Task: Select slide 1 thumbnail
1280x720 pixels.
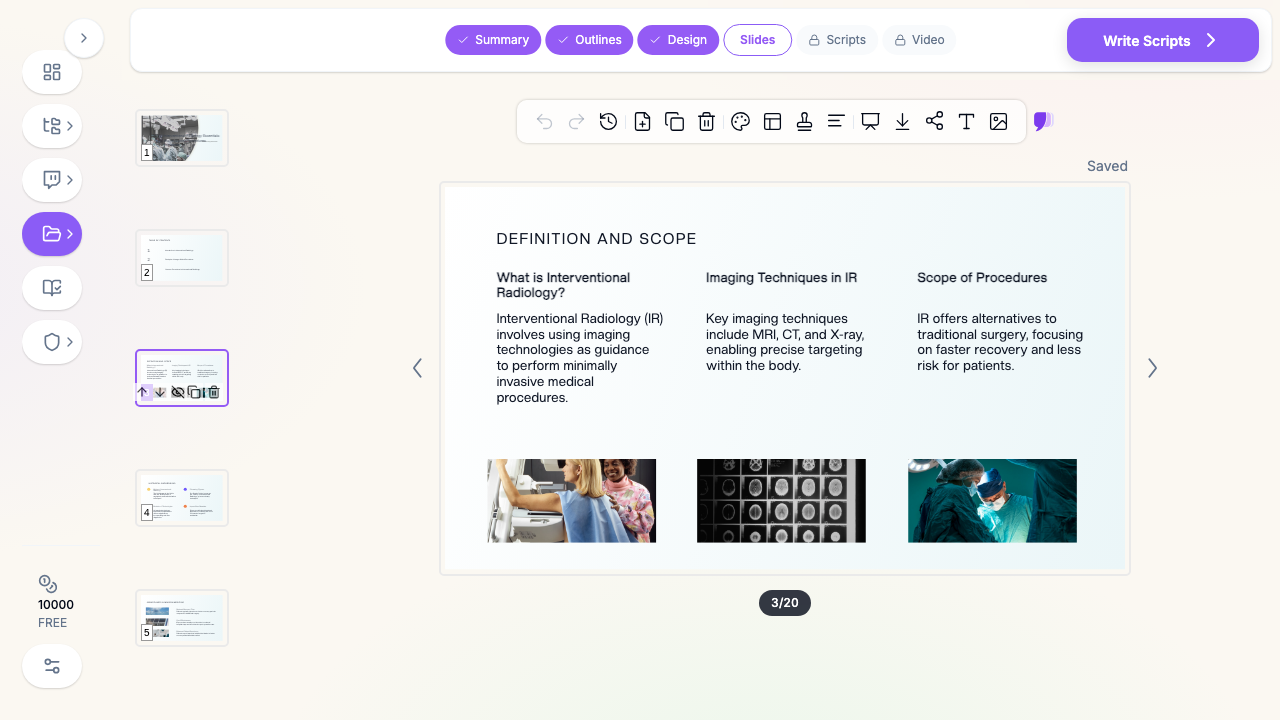Action: (x=182, y=138)
